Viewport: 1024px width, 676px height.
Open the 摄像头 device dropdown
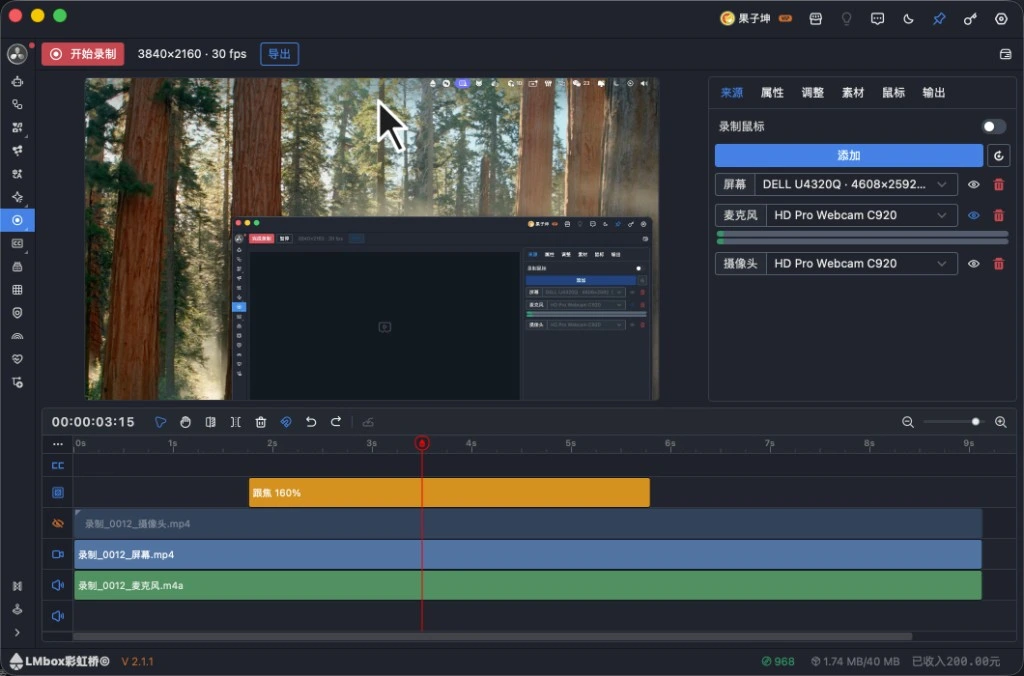coord(861,264)
